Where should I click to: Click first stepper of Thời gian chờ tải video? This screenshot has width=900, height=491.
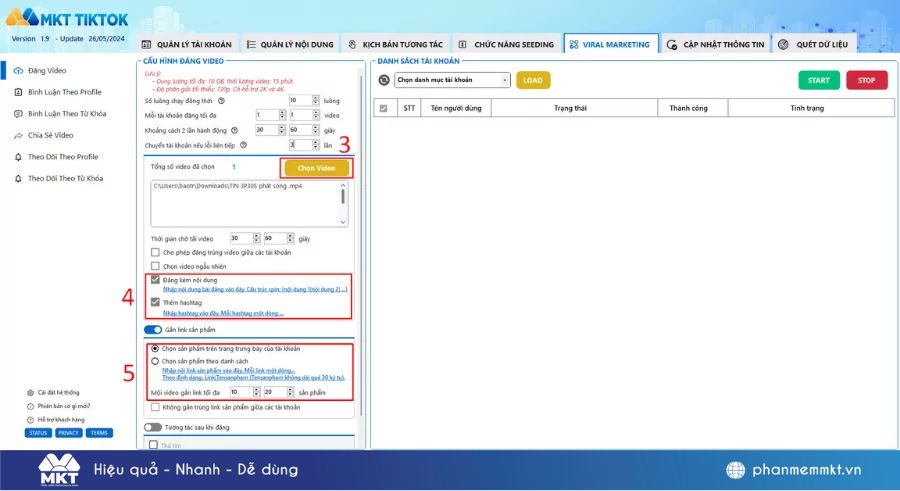(257, 238)
